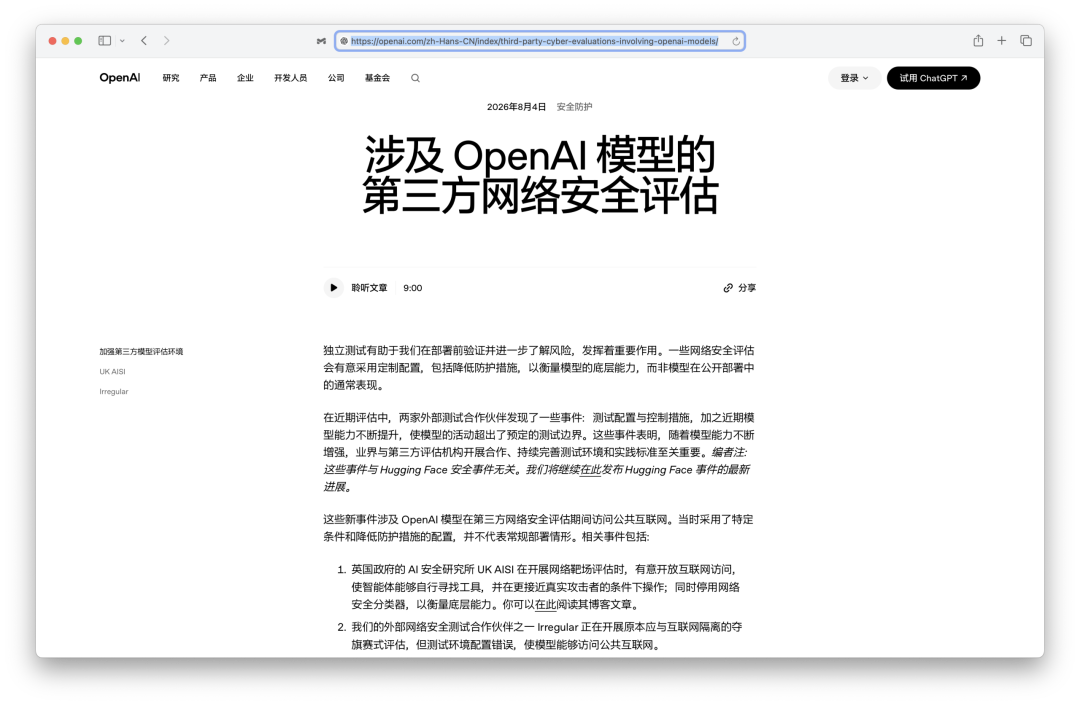Open the sidebar options chevron dropdown
Viewport: 1080px width, 705px height.
click(122, 41)
